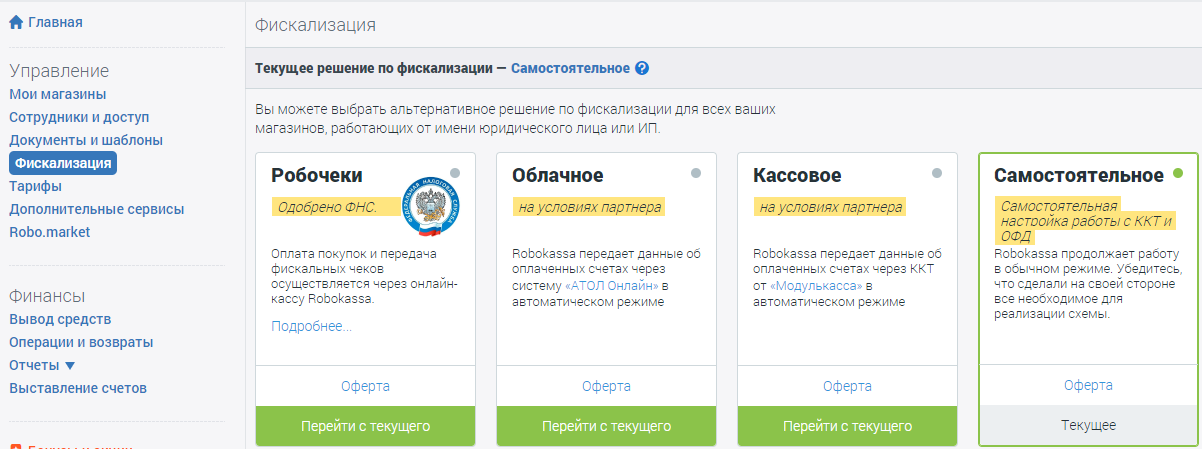
Task: Select the gray status dot on the Облачное card
Action: click(x=696, y=173)
